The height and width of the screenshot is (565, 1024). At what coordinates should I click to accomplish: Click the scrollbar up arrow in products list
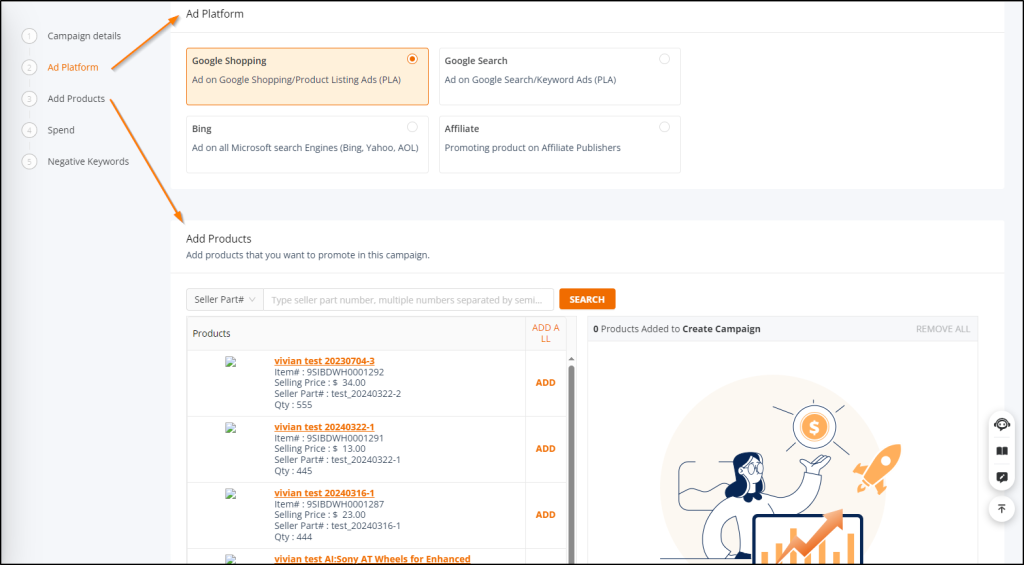point(571,359)
